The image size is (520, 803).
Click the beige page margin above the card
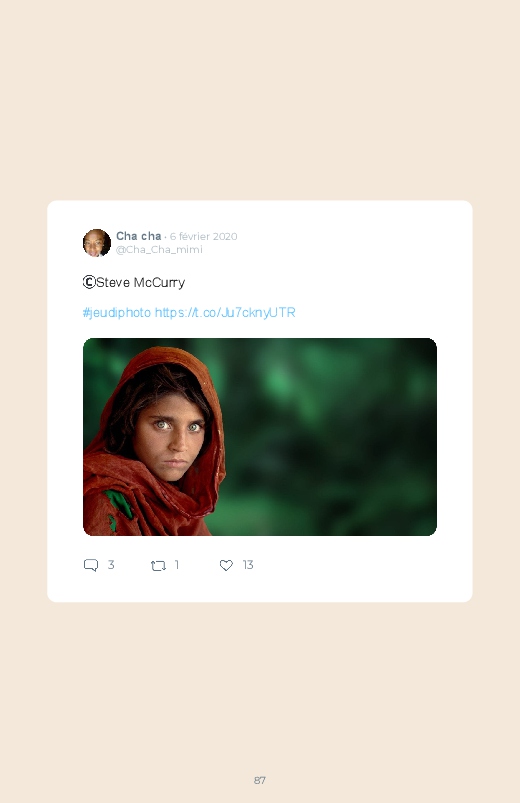click(260, 100)
